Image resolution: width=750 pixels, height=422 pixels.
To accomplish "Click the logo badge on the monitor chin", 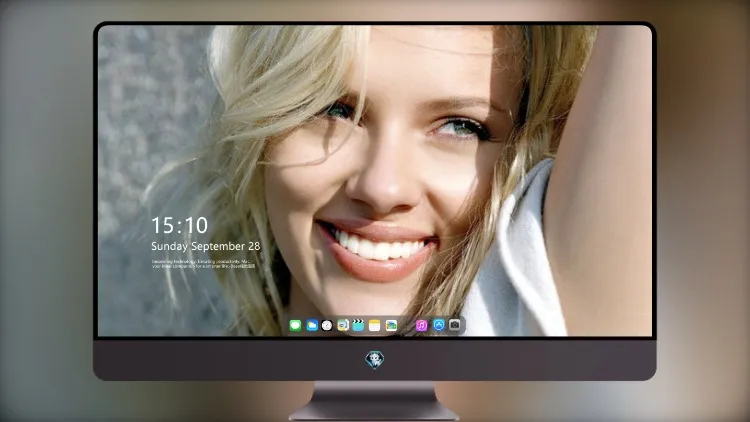I will (x=375, y=360).
